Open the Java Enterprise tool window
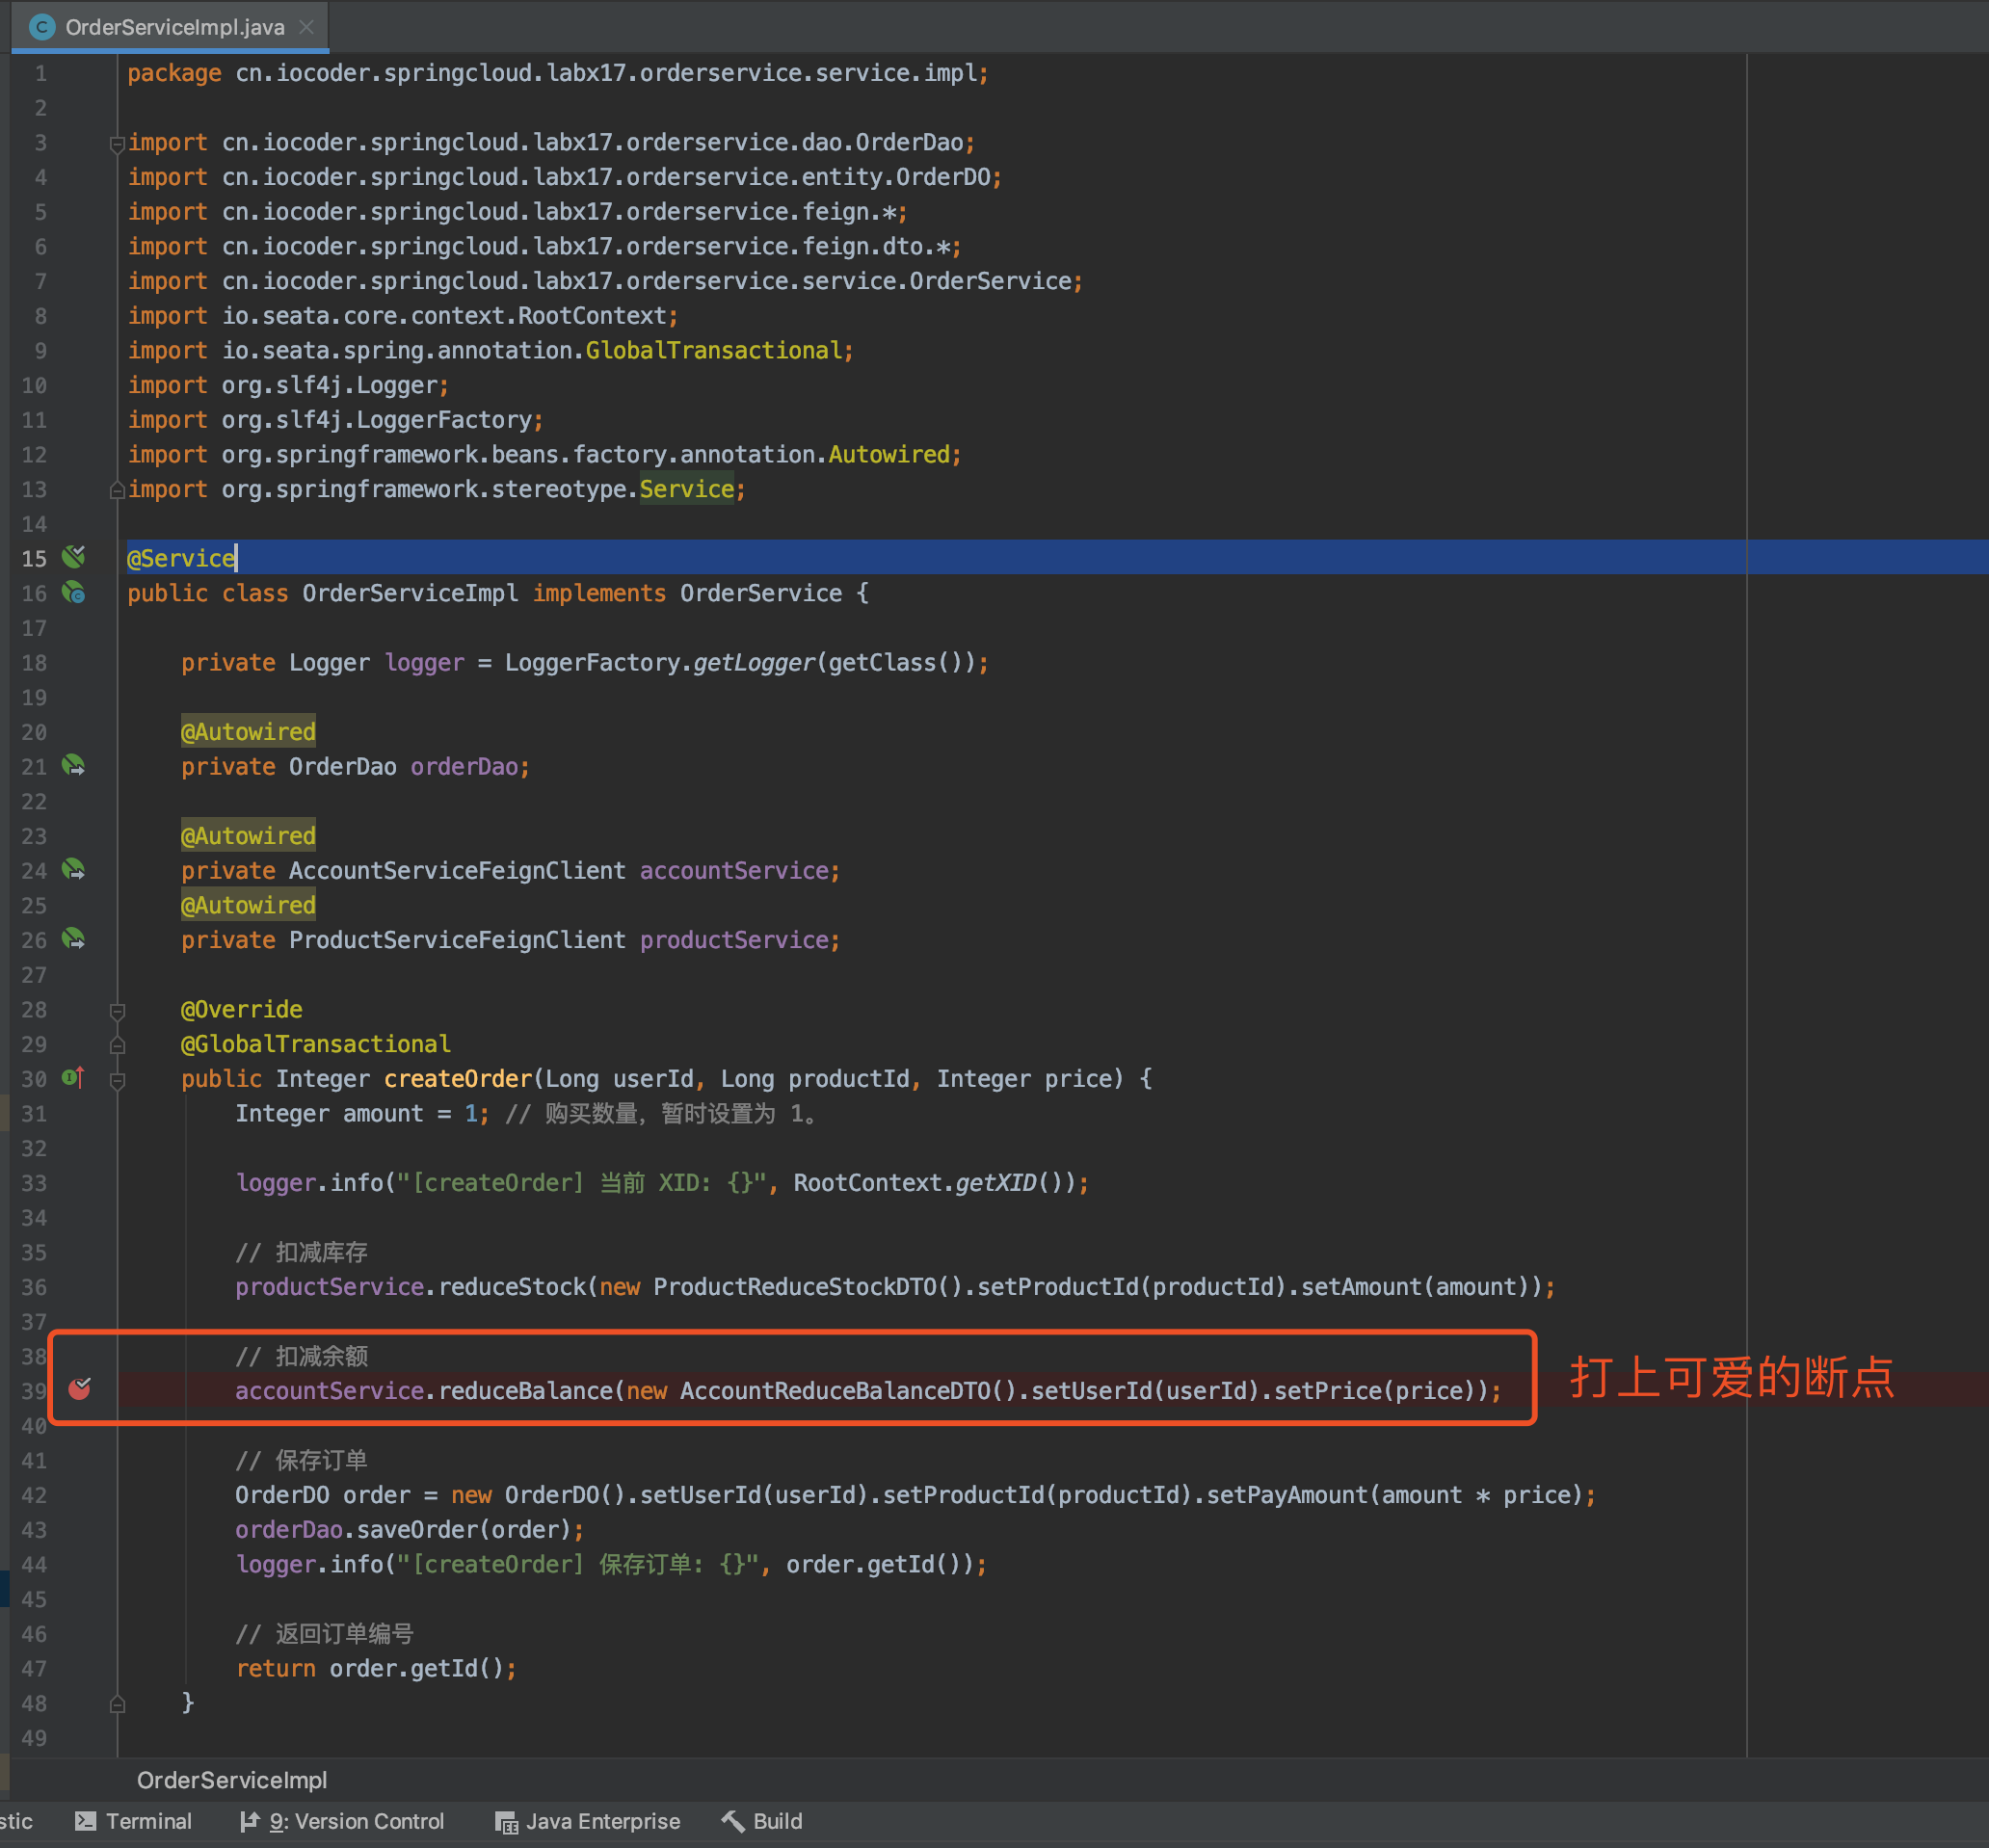1989x1848 pixels. click(x=588, y=1822)
